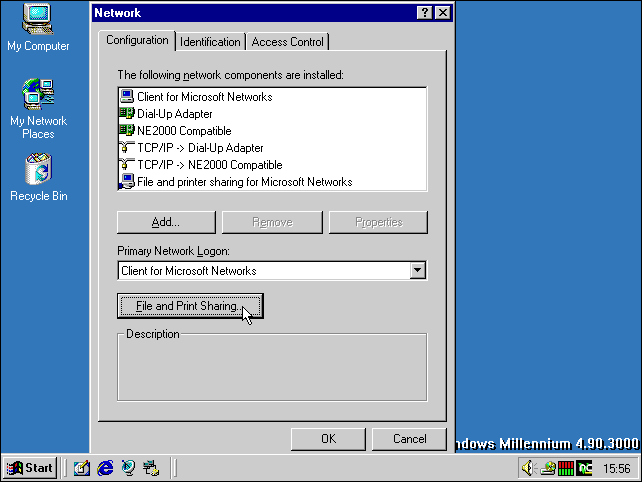Switch to the Access Control tab
This screenshot has height=482, width=642.
click(287, 42)
